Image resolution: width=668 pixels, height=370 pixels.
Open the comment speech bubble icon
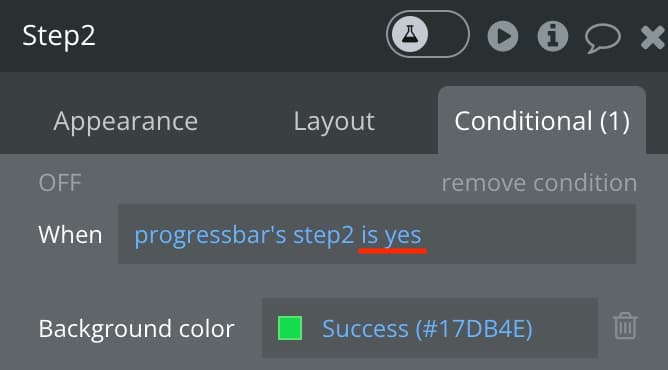pos(602,38)
